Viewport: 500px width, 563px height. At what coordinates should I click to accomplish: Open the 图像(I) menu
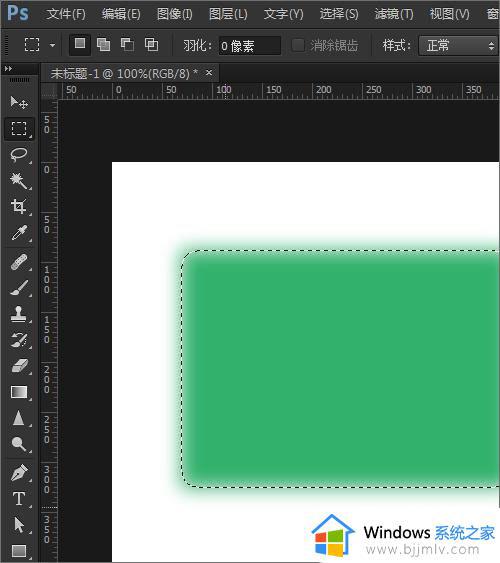pyautogui.click(x=175, y=14)
